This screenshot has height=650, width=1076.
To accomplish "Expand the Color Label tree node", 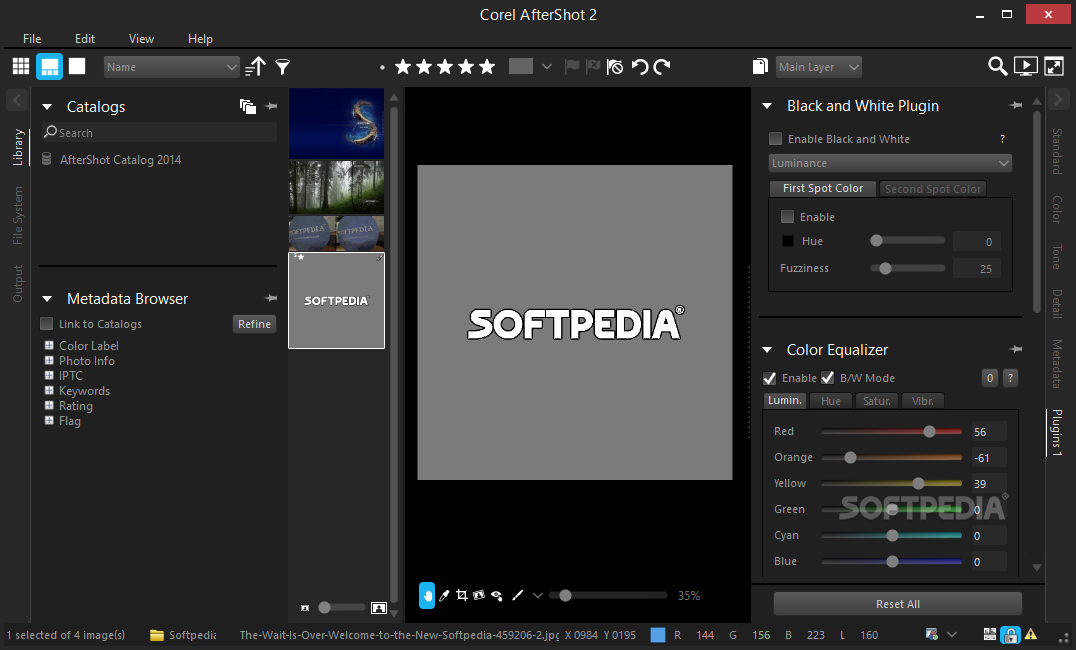I will 49,345.
